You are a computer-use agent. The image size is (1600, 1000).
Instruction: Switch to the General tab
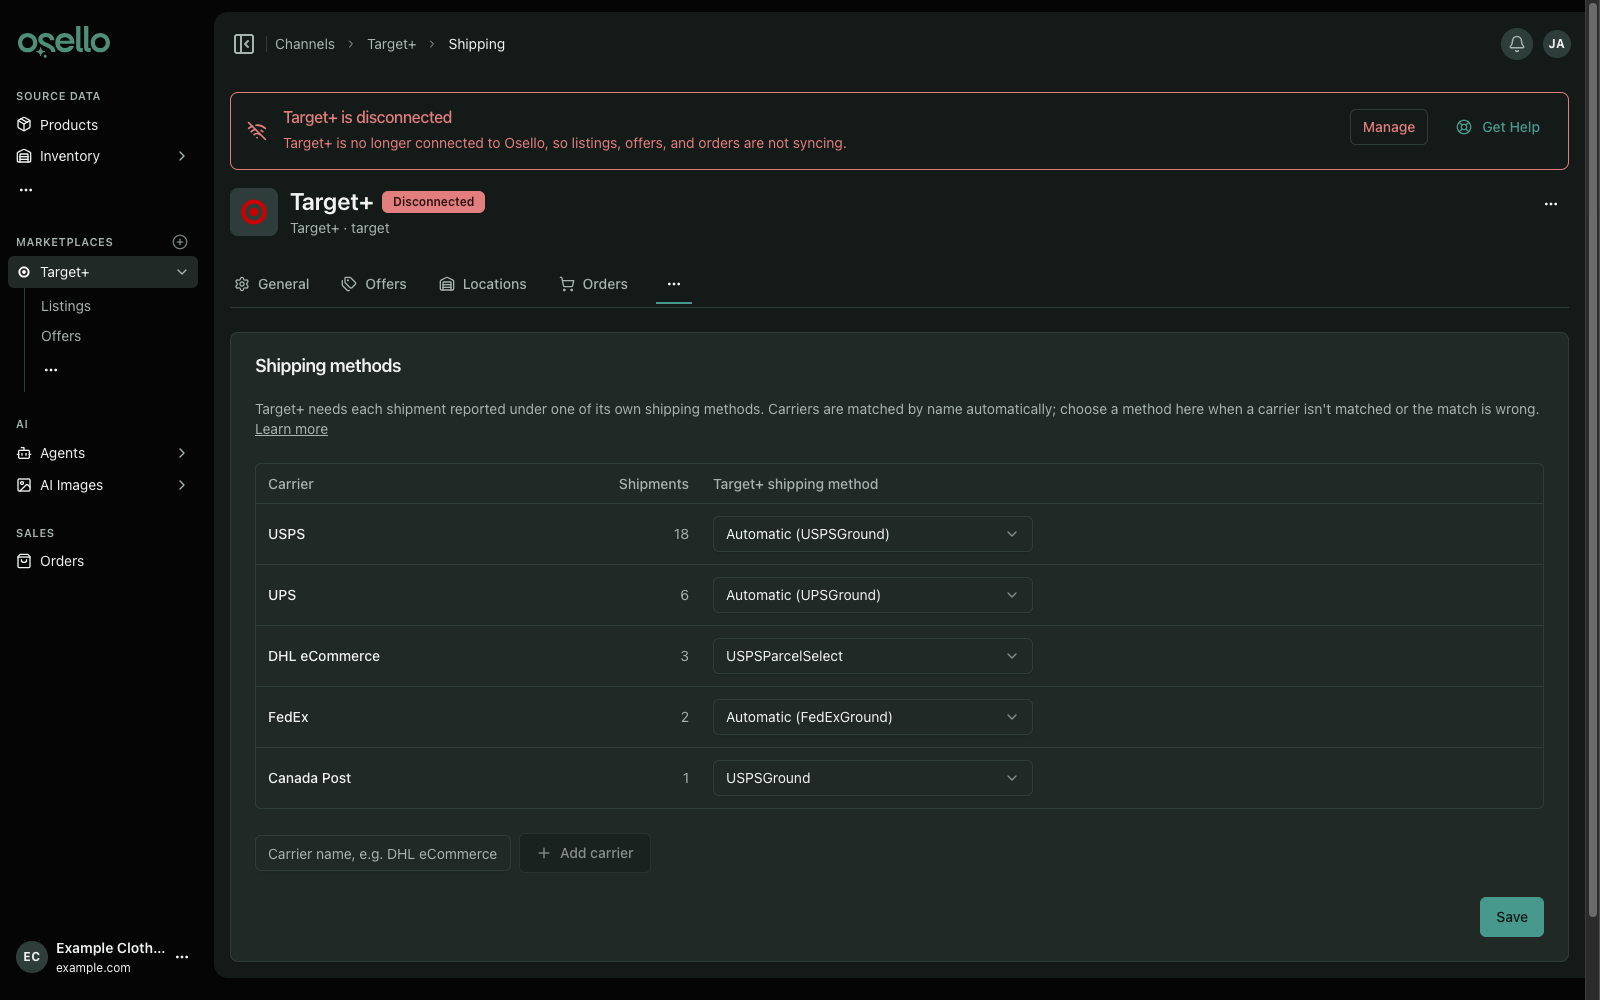click(x=272, y=284)
